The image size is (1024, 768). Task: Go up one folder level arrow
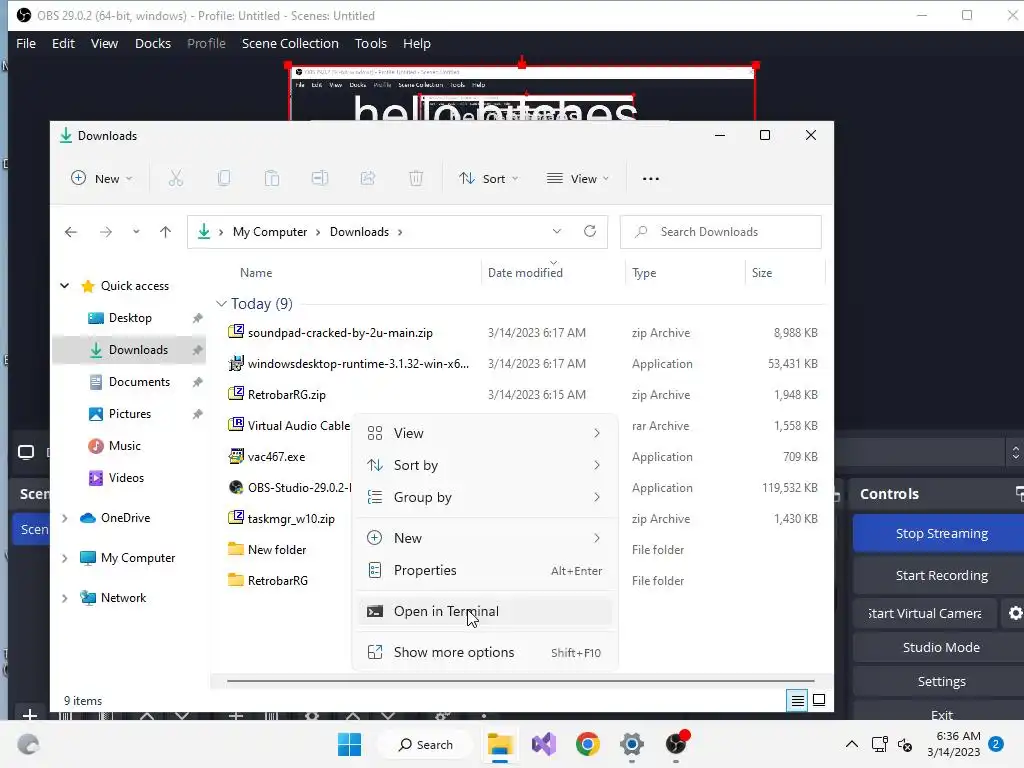(165, 232)
